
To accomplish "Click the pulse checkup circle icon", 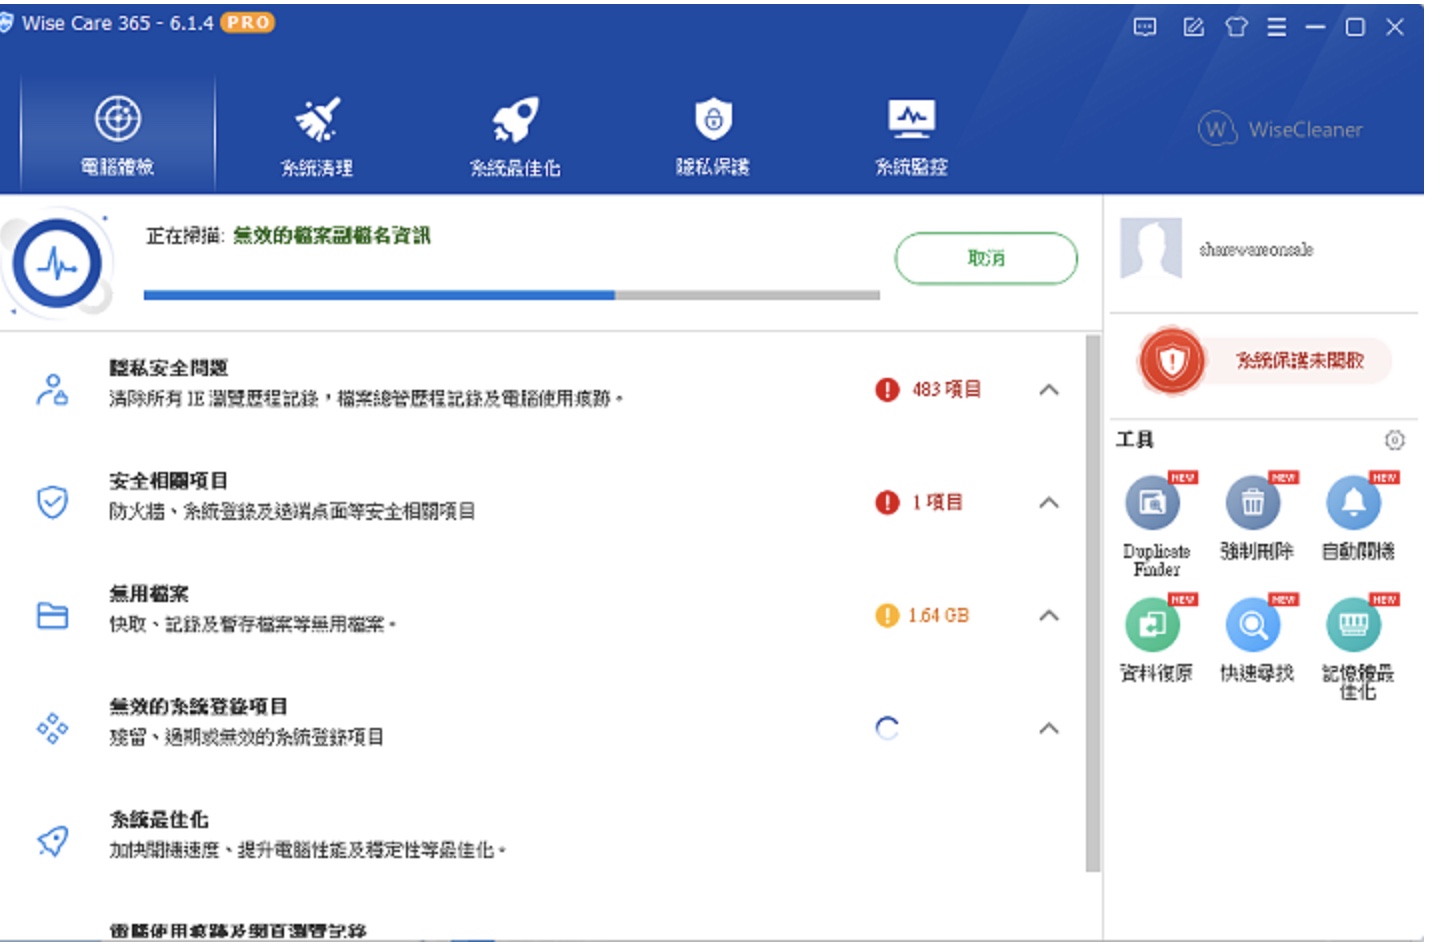I will (58, 265).
